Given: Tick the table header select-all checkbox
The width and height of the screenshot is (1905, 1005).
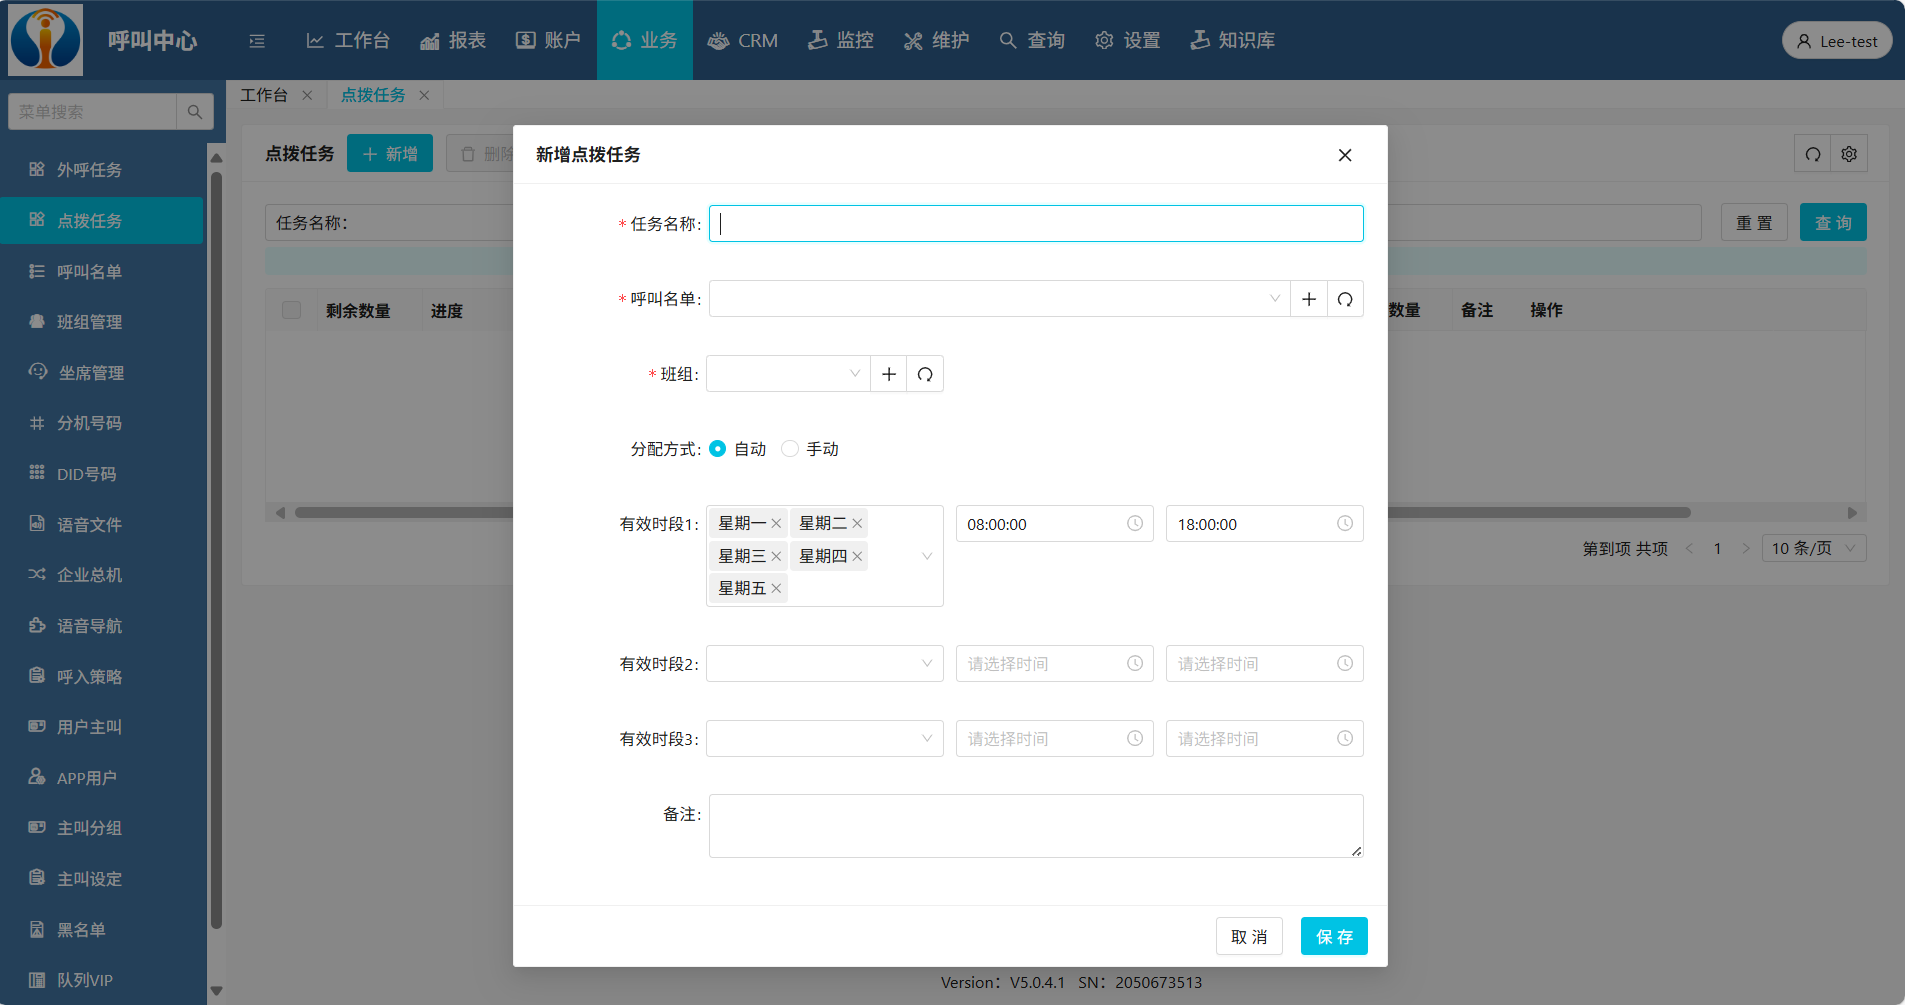Looking at the screenshot, I should point(291,310).
